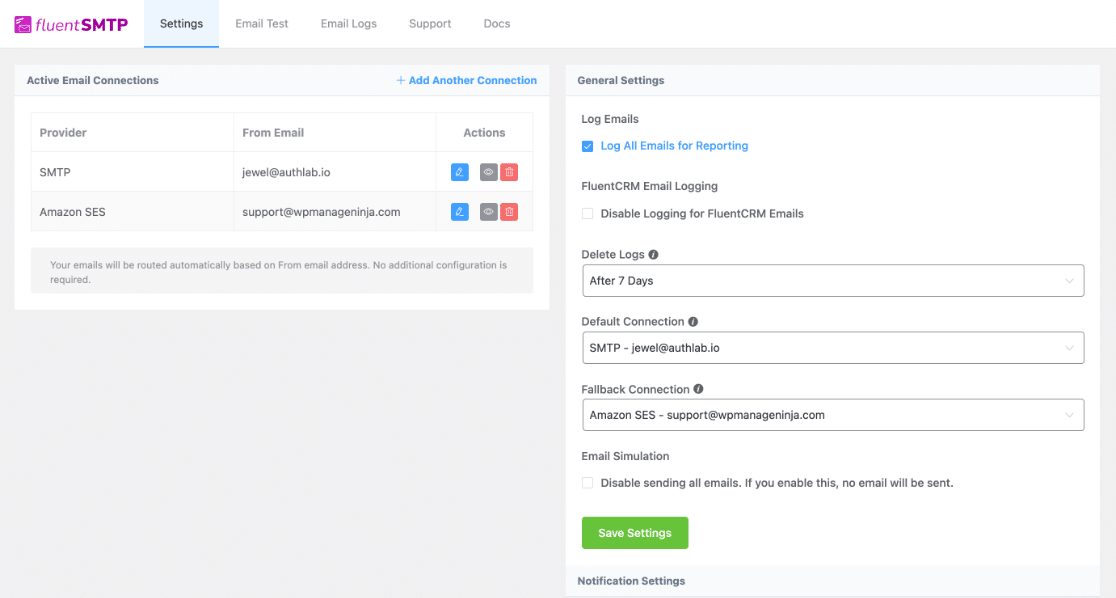Edit the Amazon SES connection
Image resolution: width=1116 pixels, height=598 pixels.
460,212
